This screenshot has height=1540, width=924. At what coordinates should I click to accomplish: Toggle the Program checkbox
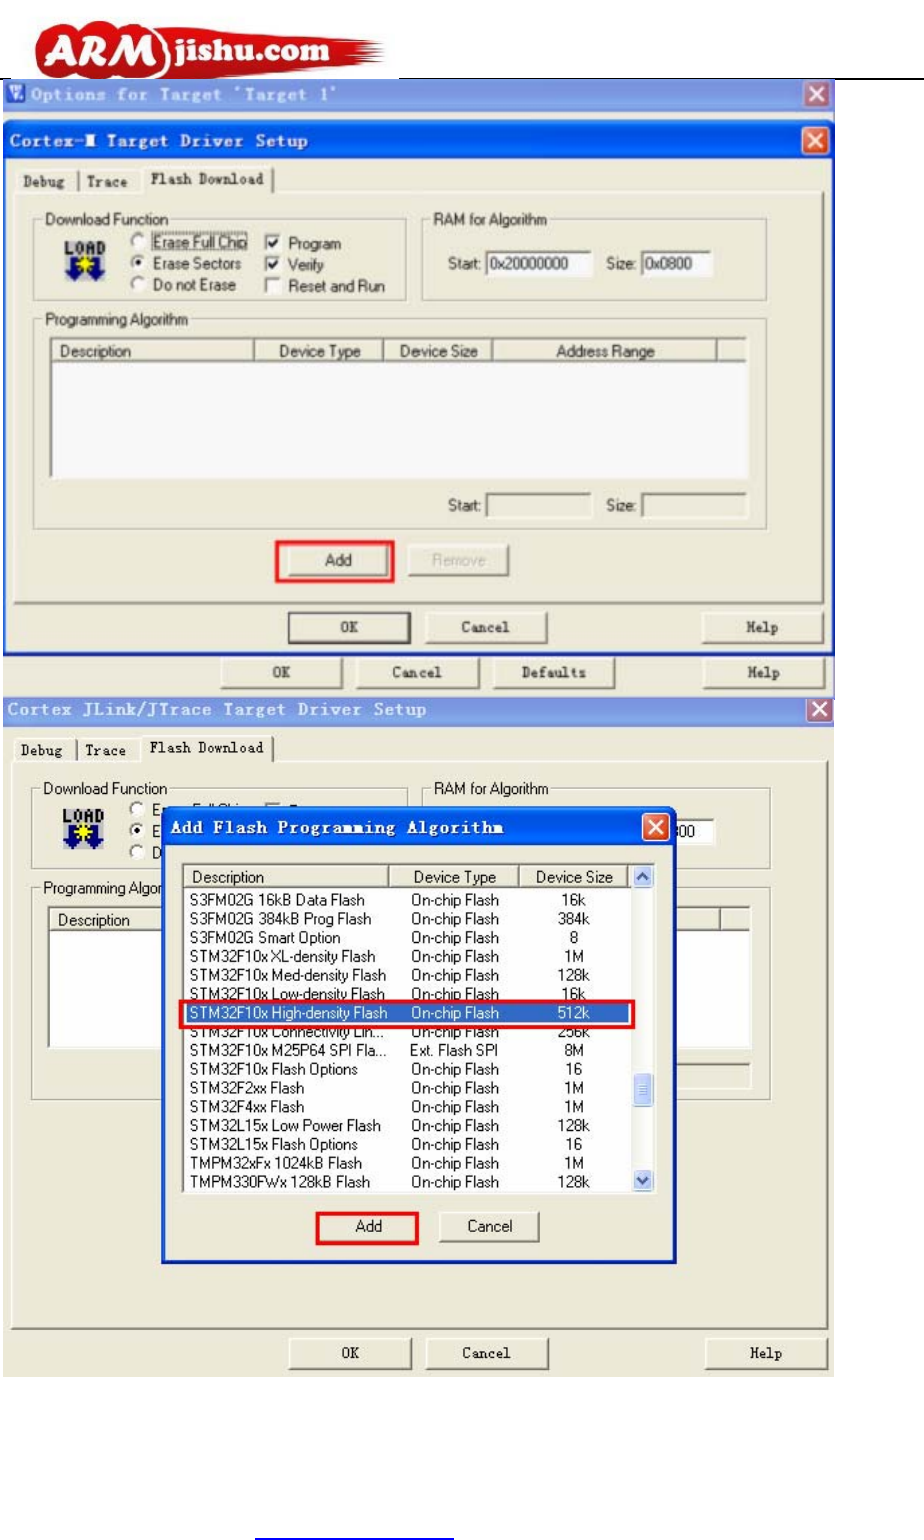272,243
